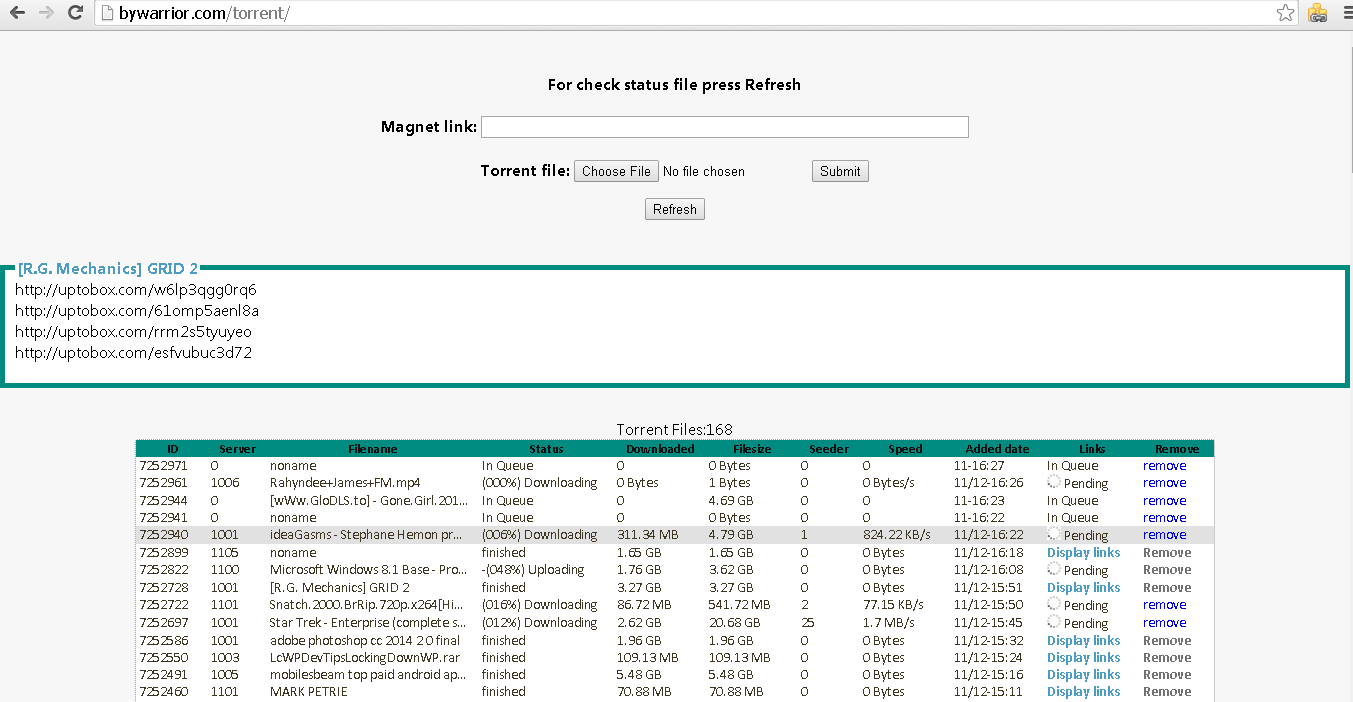Viewport: 1353px width, 702px height.
Task: Click the pending spinner for Rahyndee+James+FM.mp4
Action: coord(1054,483)
